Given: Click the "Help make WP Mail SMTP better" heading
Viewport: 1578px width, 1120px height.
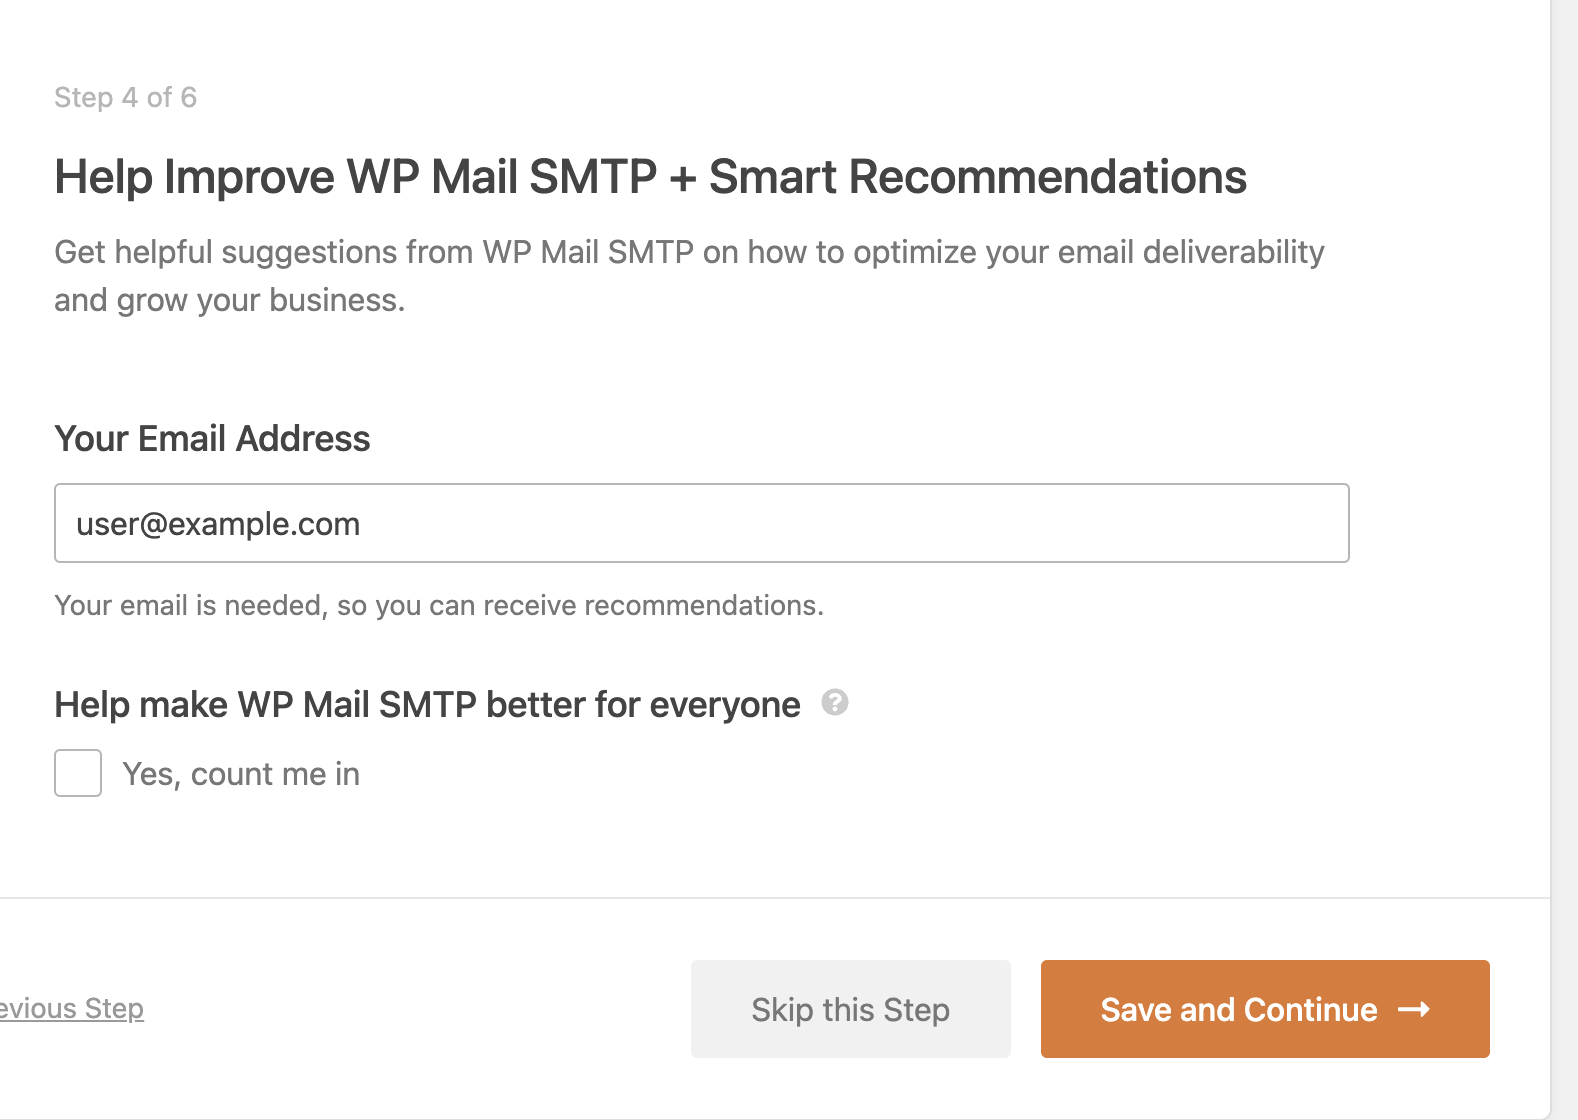Looking at the screenshot, I should [427, 705].
